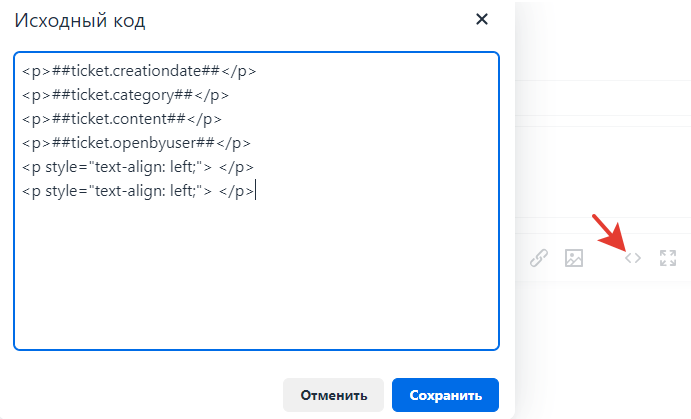Open the insert image icon
The height and width of the screenshot is (419, 691).
(574, 258)
